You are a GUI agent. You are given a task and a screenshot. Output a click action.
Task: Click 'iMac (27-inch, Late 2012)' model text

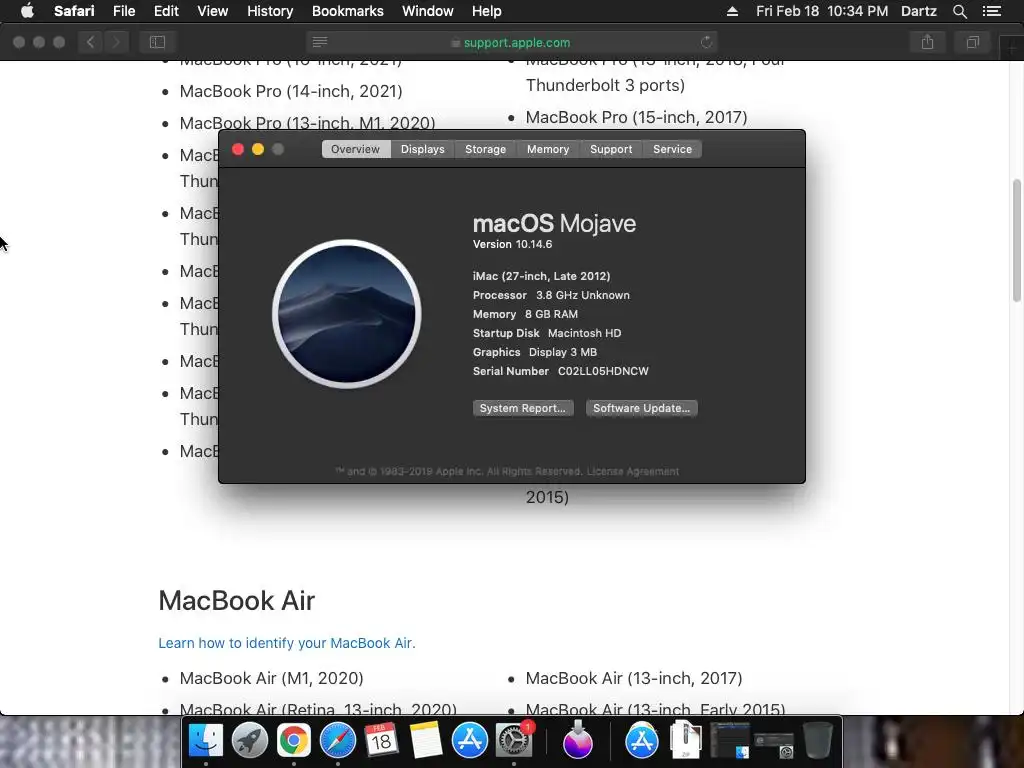click(541, 276)
